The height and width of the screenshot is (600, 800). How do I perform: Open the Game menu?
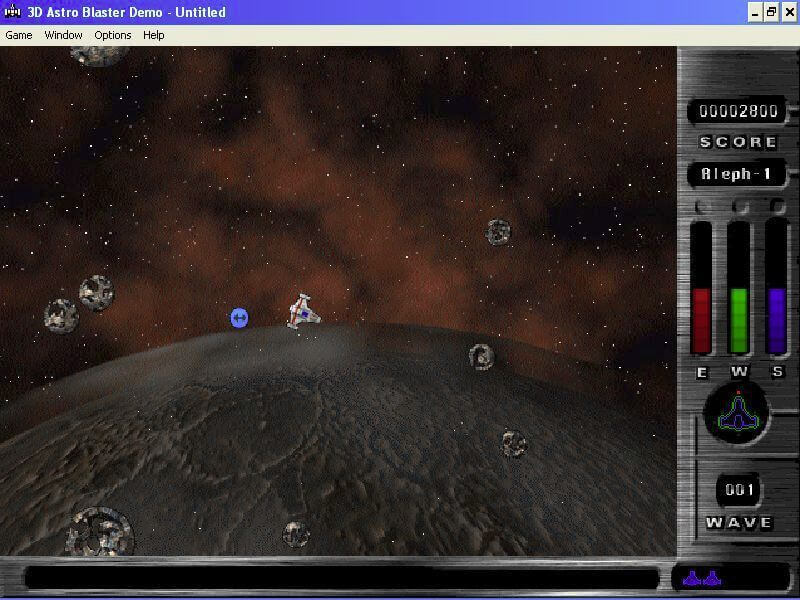tap(19, 35)
